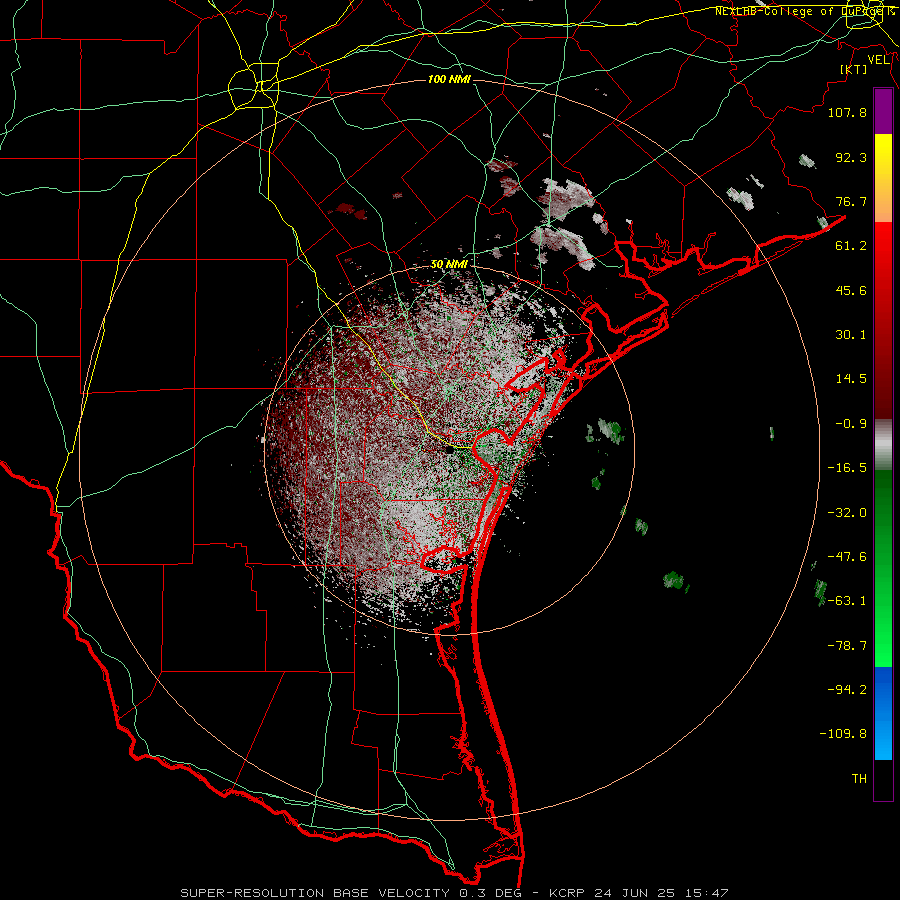Viewport: 900px width, 900px height.
Task: Click the VEL legend title
Action: pos(878,60)
